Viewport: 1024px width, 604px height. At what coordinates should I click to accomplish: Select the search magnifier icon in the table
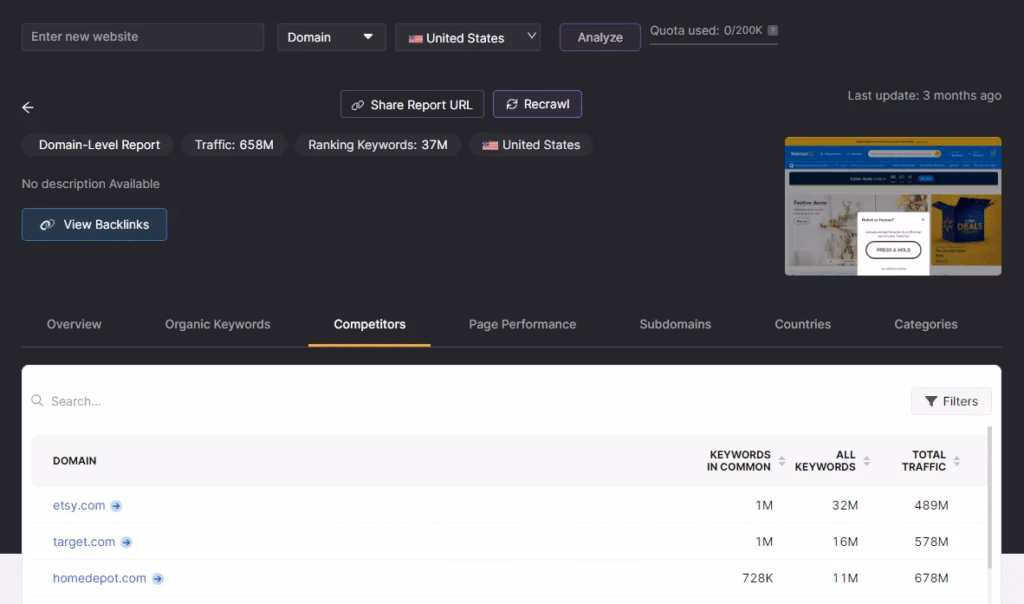(37, 400)
